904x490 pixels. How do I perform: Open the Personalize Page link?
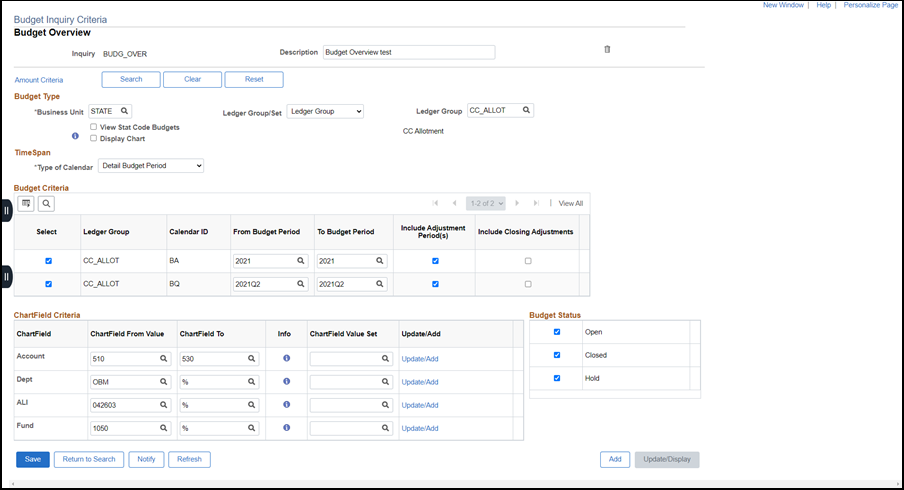[x=871, y=5]
